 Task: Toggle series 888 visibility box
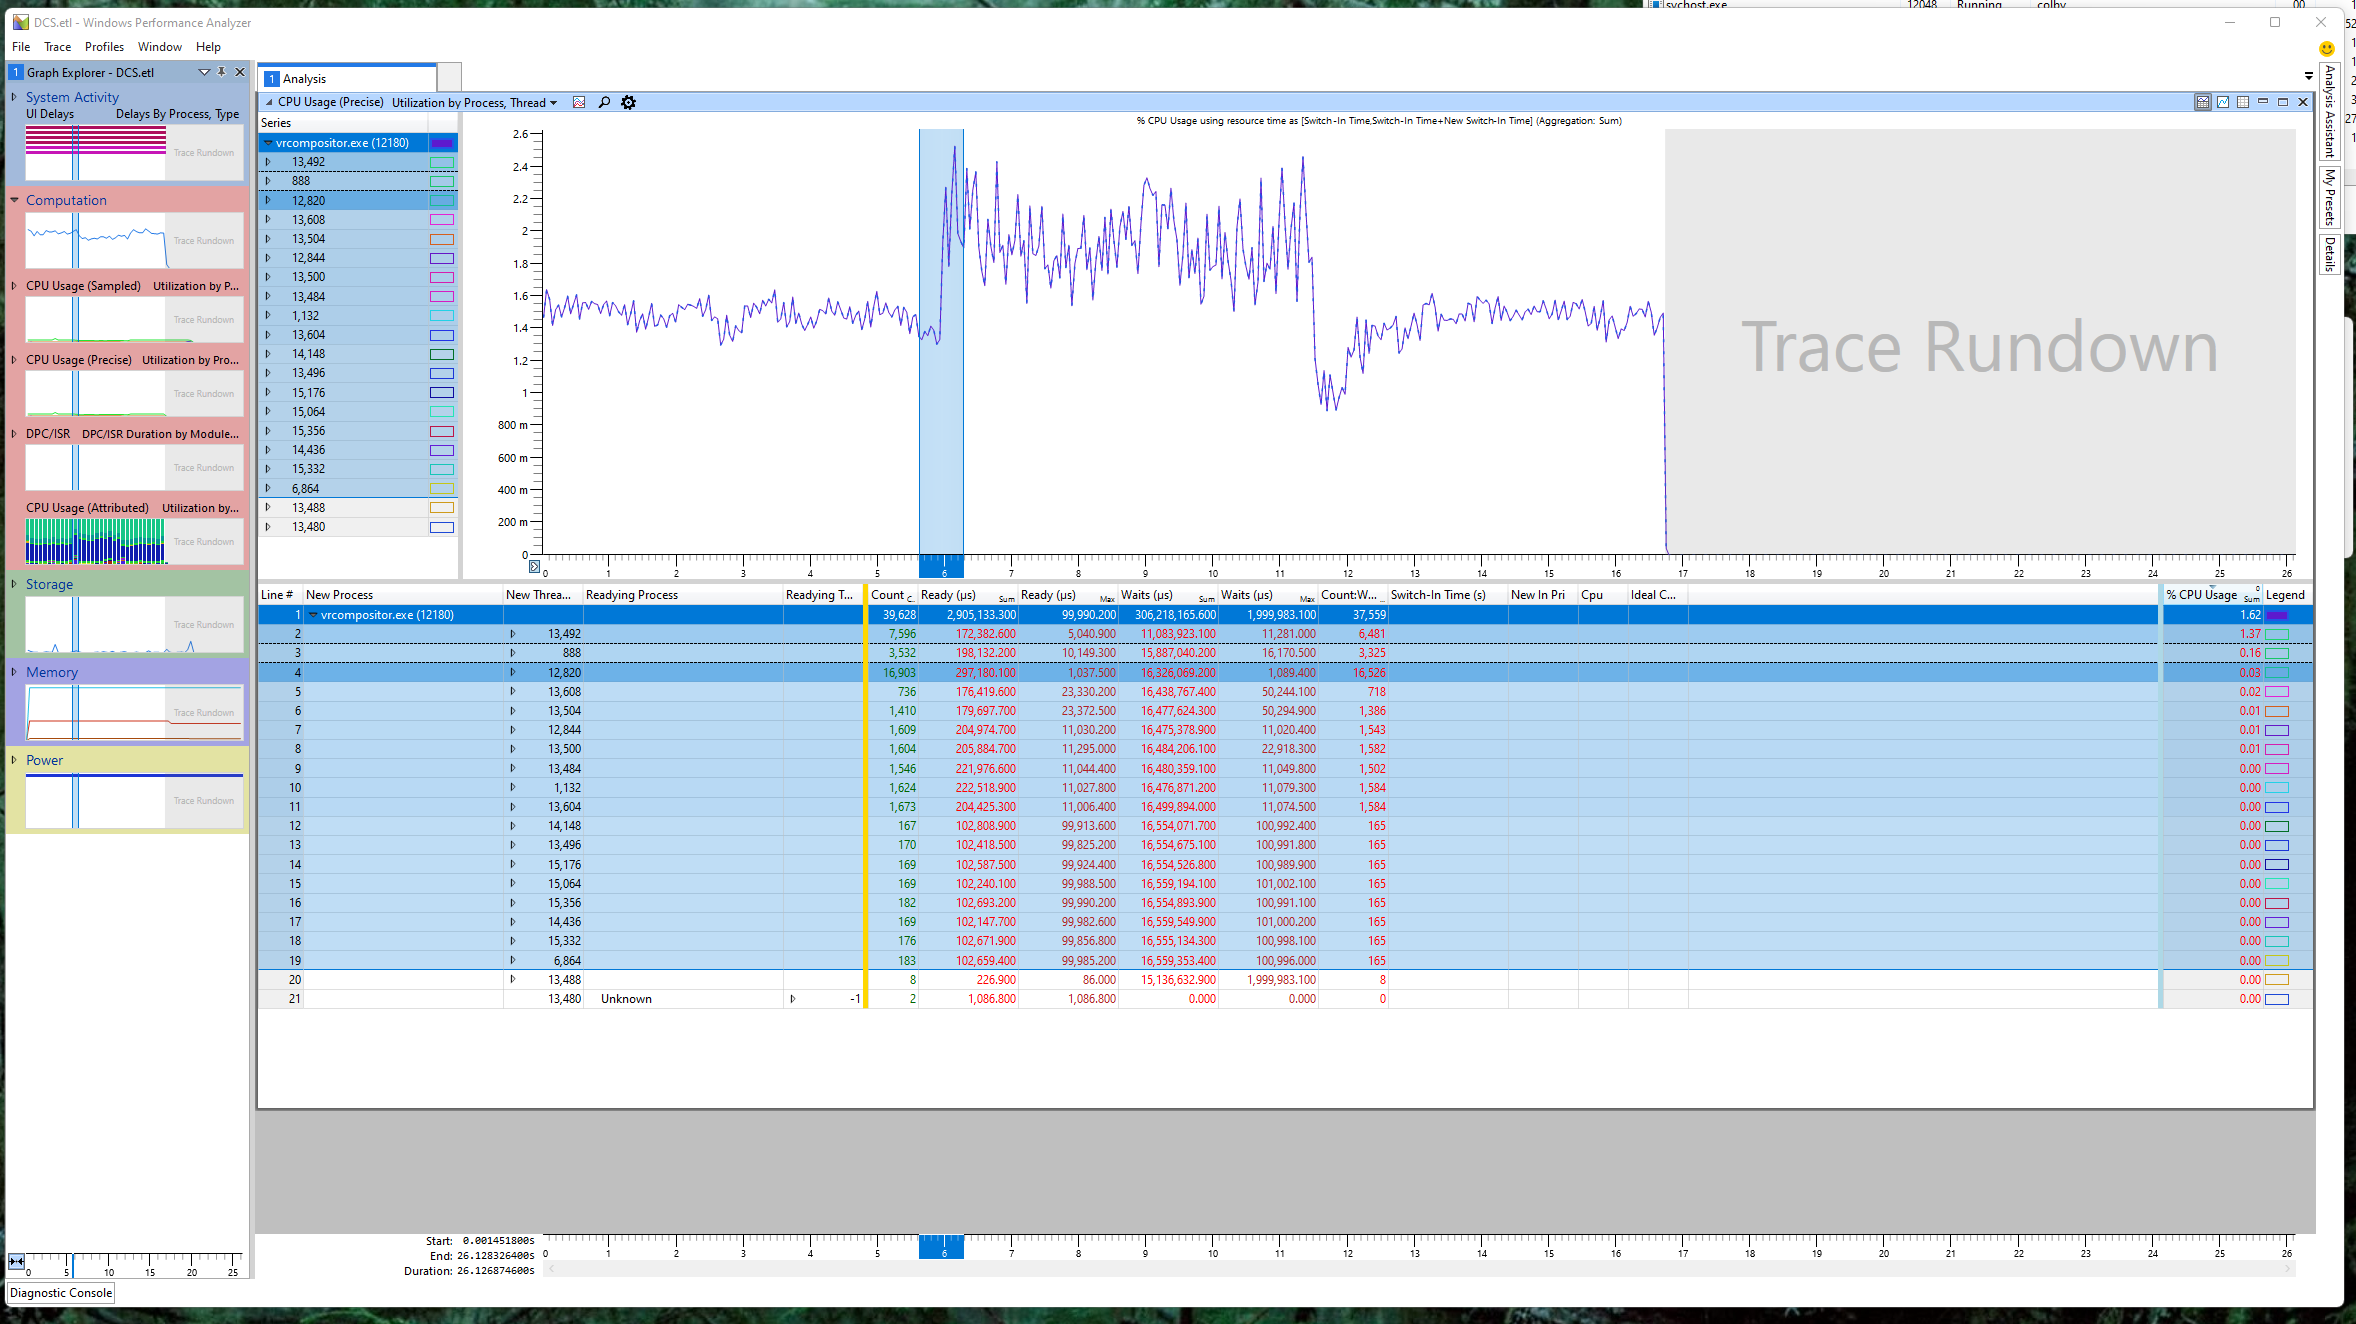click(x=441, y=181)
